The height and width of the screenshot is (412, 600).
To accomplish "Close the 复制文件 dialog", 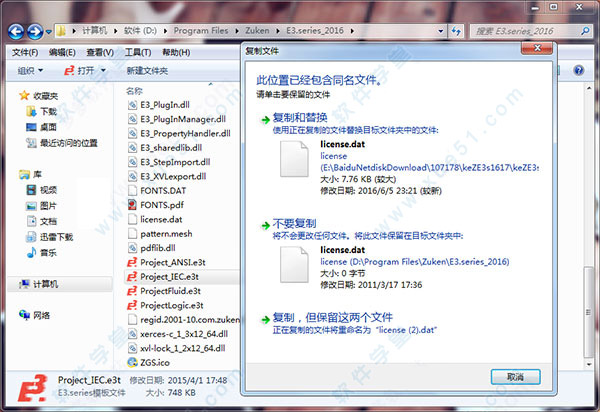I will [536, 48].
